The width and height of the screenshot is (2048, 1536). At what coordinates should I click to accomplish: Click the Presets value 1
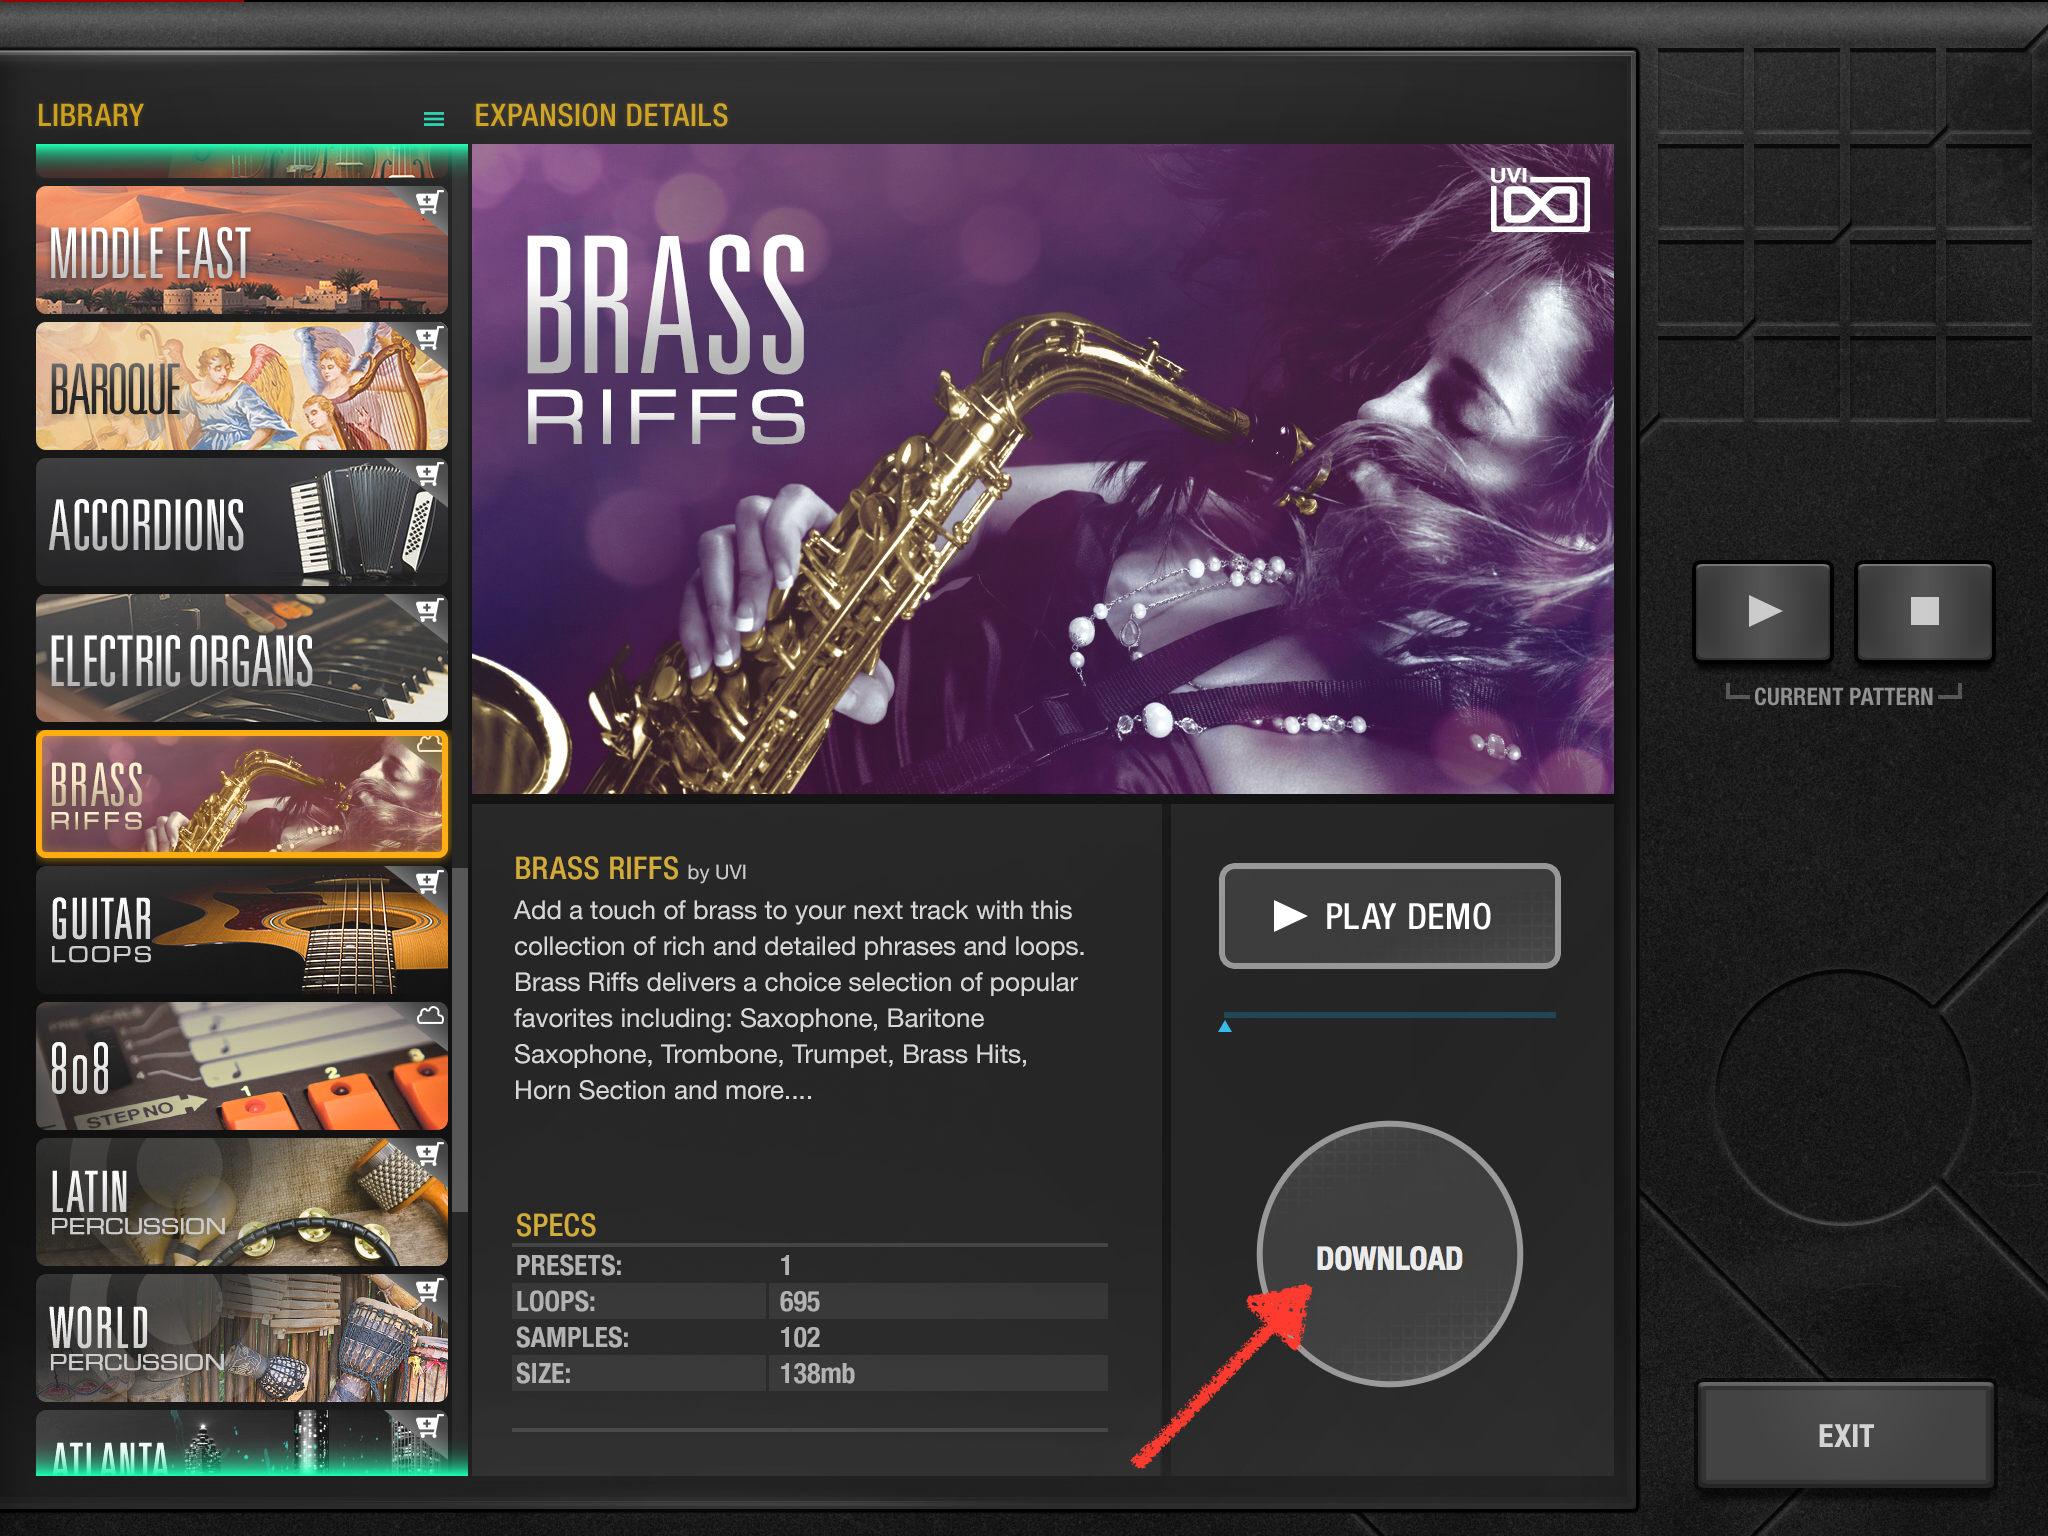[786, 1265]
